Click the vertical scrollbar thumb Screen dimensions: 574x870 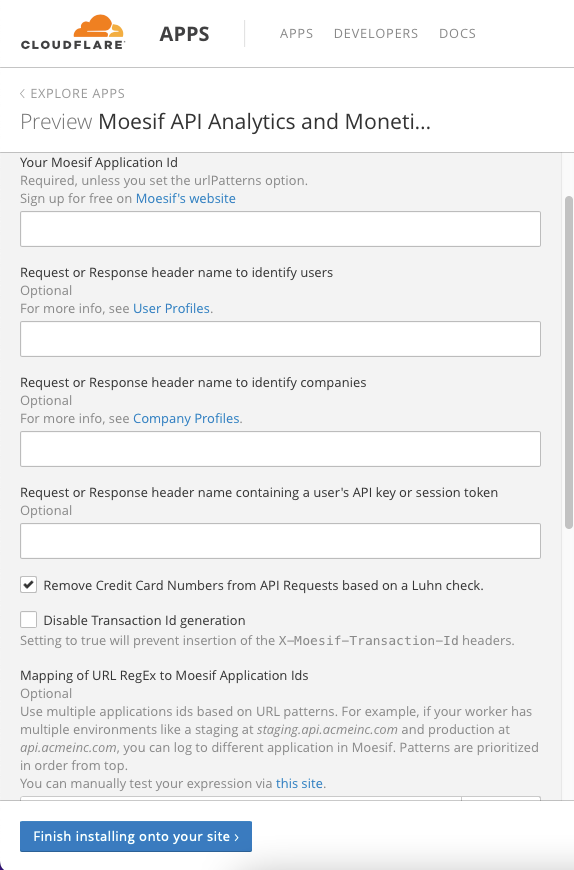pyautogui.click(x=568, y=362)
